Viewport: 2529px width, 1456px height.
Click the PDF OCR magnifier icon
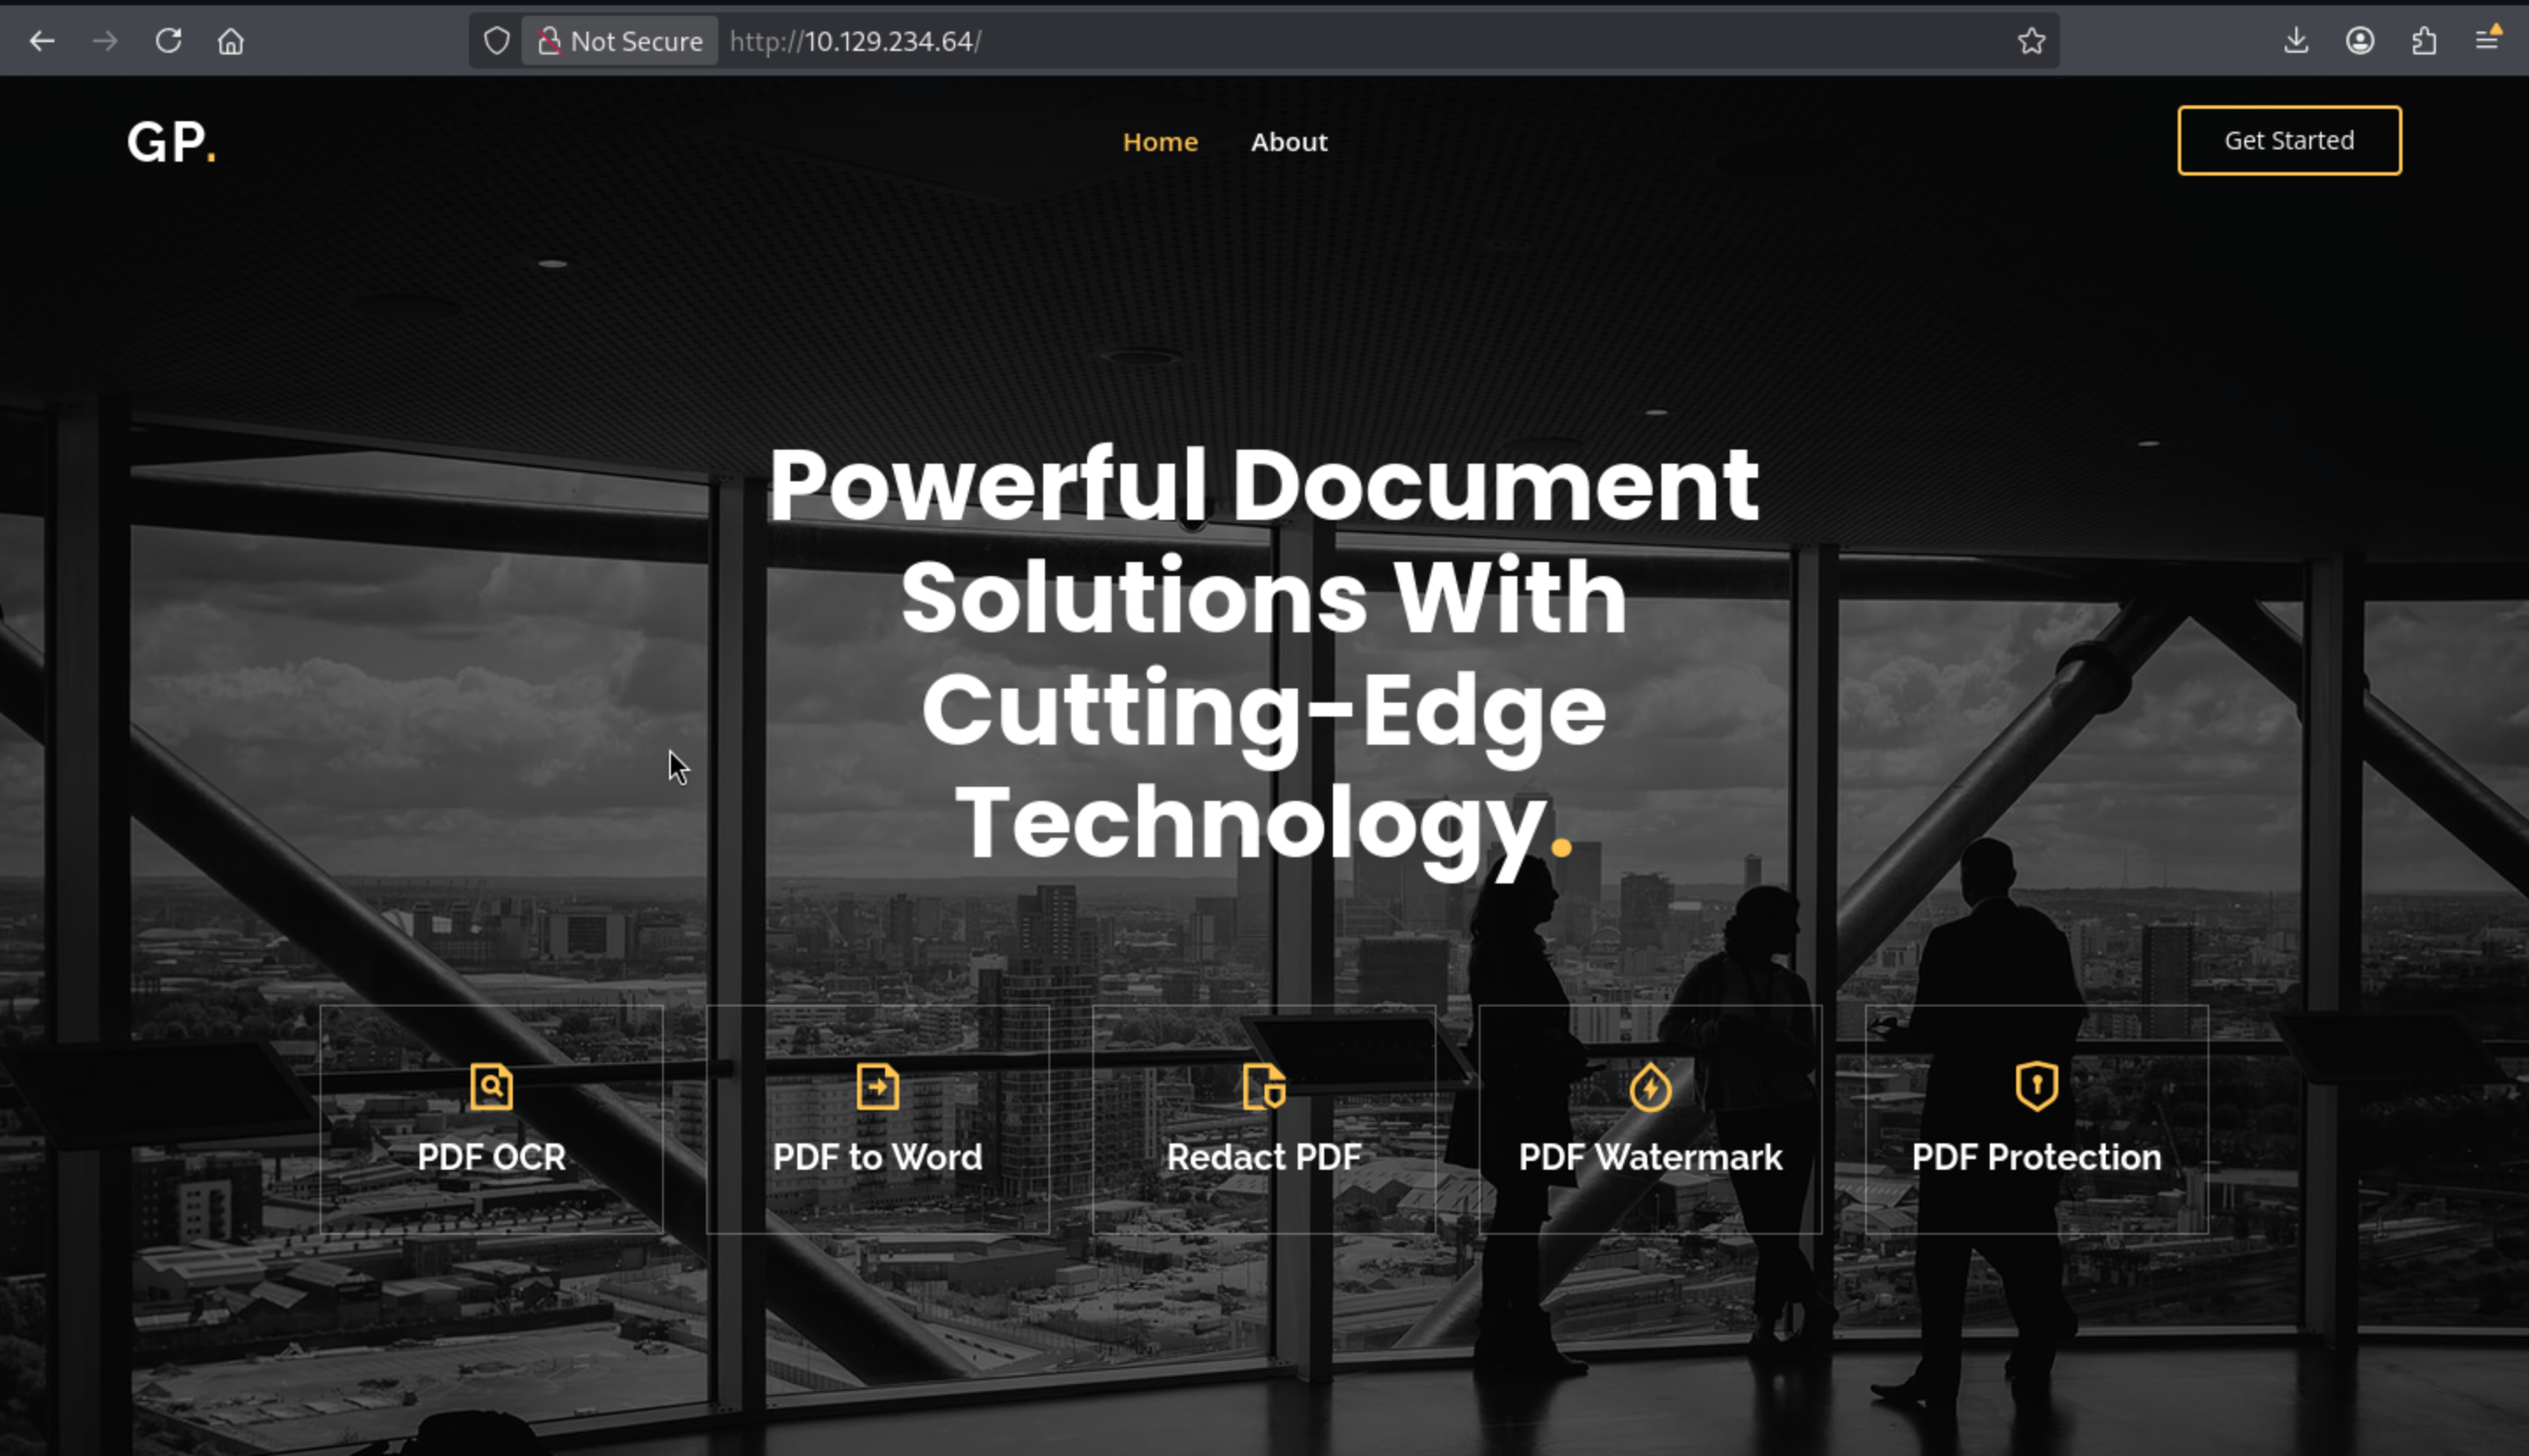(491, 1087)
